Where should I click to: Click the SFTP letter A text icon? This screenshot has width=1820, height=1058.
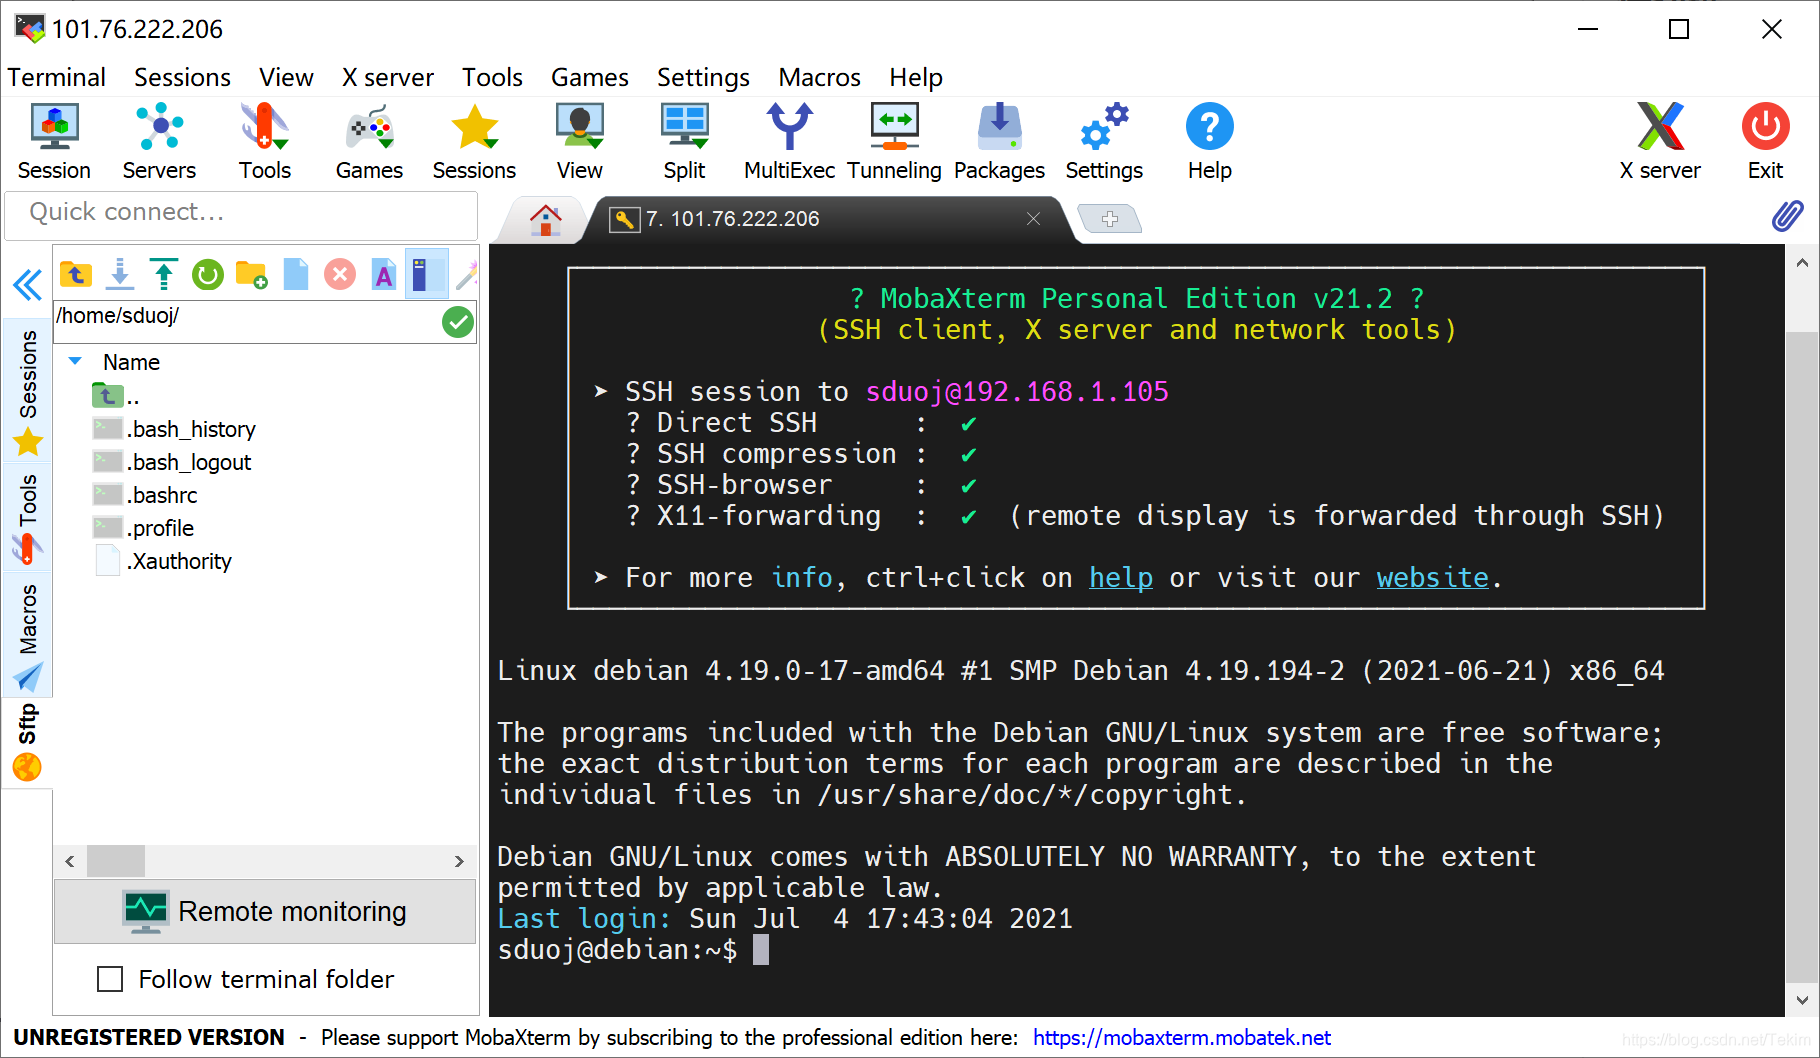pyautogui.click(x=384, y=274)
